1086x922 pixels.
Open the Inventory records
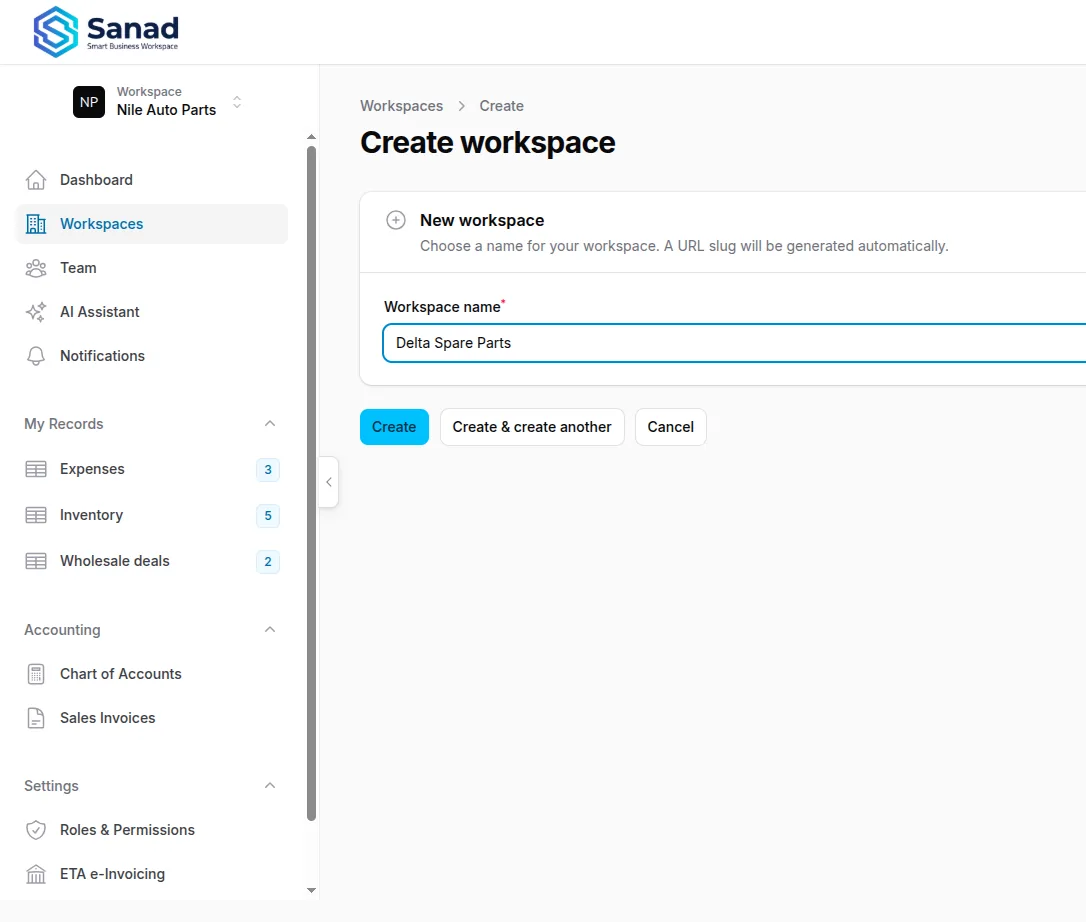[152, 515]
